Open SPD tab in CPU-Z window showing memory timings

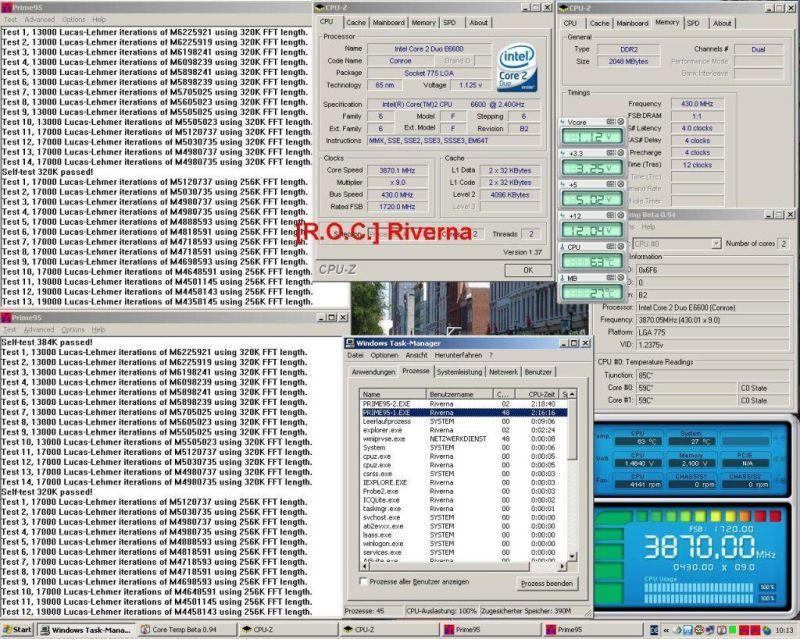click(x=693, y=23)
